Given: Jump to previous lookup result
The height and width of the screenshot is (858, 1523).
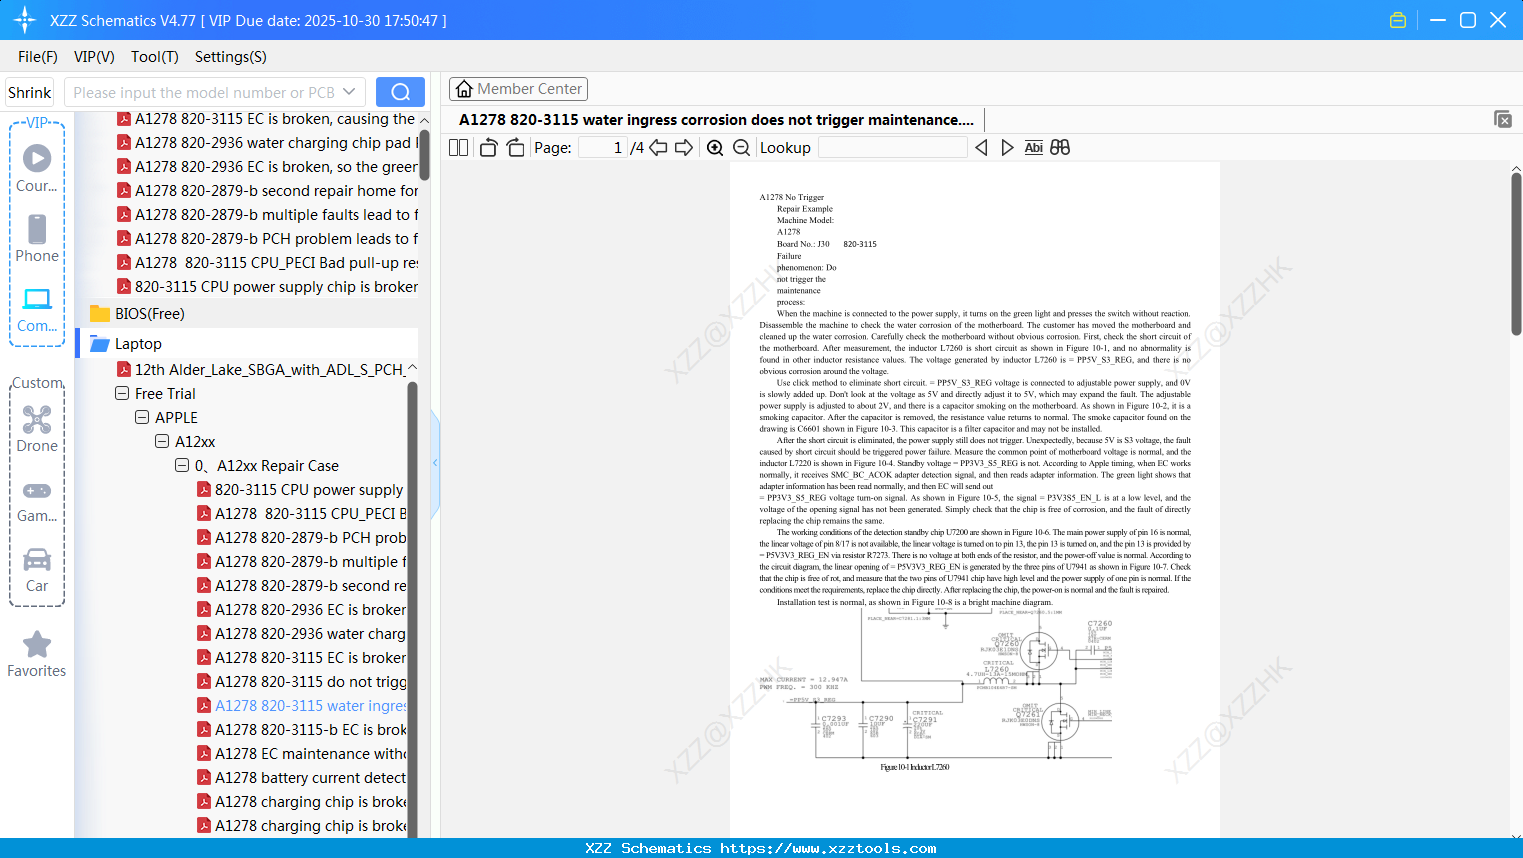Looking at the screenshot, I should (x=981, y=148).
